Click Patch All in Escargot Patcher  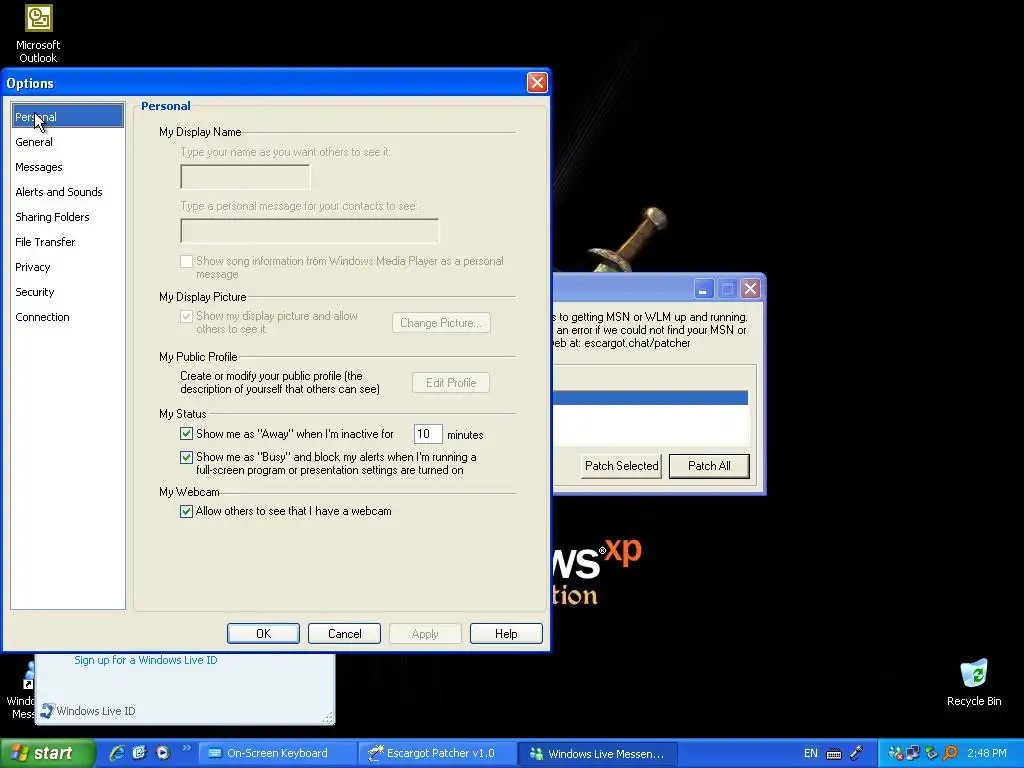coord(709,466)
